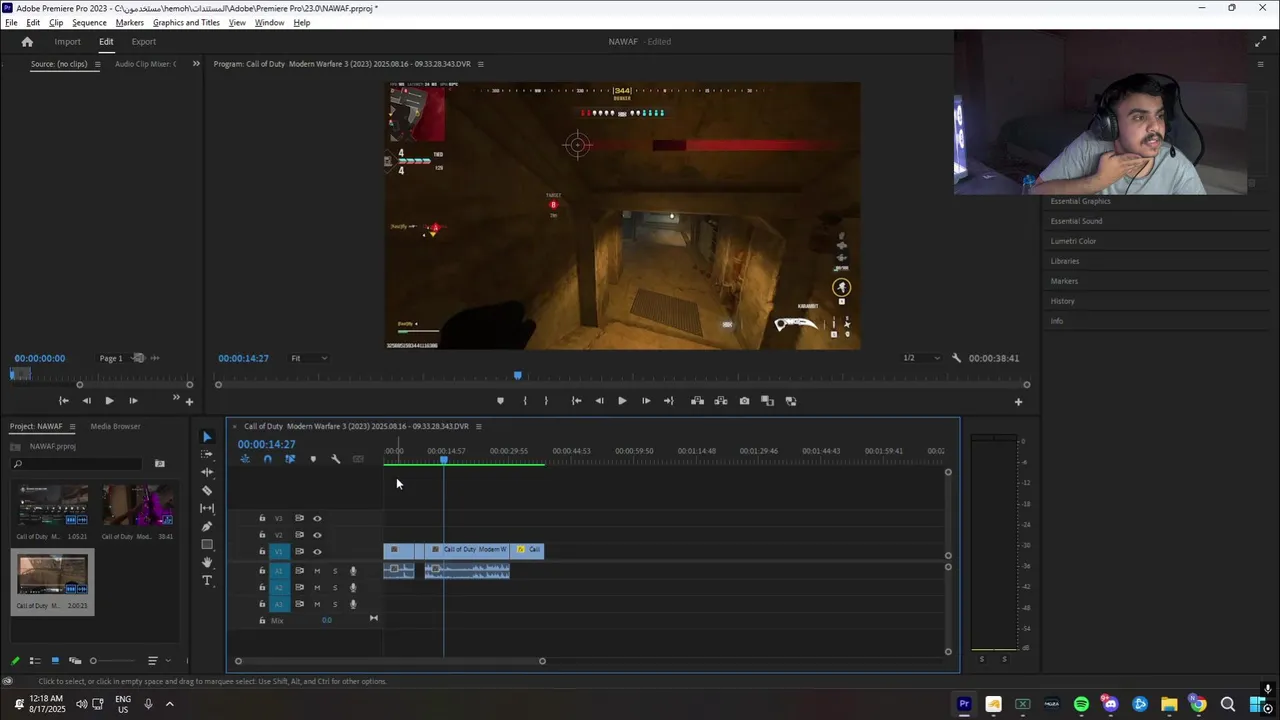Open Lumetri Color panel
1280x720 pixels.
tap(1073, 241)
